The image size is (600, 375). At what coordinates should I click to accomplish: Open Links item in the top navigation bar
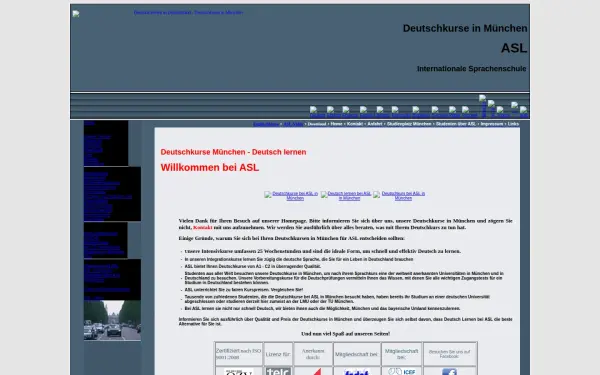[x=513, y=124]
